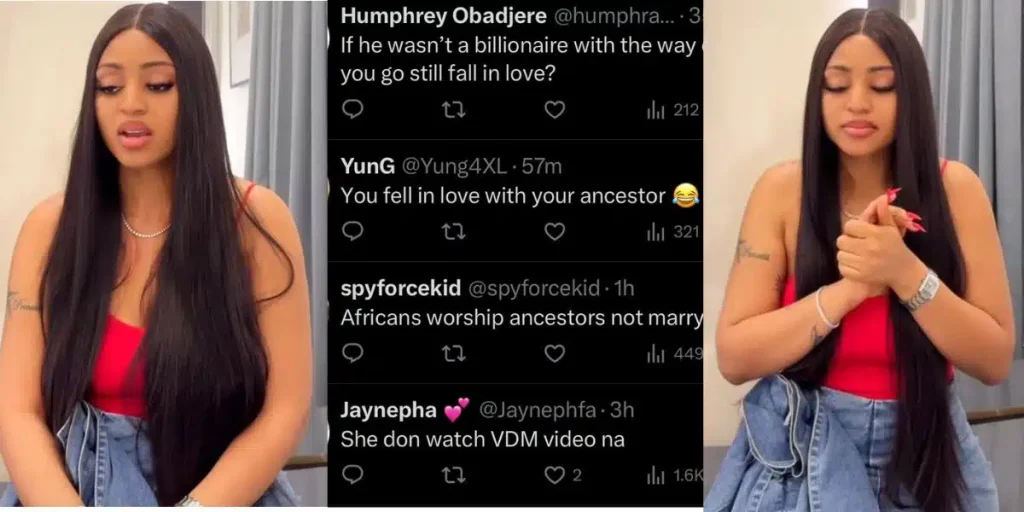View analytics showing 212 views

(673, 110)
